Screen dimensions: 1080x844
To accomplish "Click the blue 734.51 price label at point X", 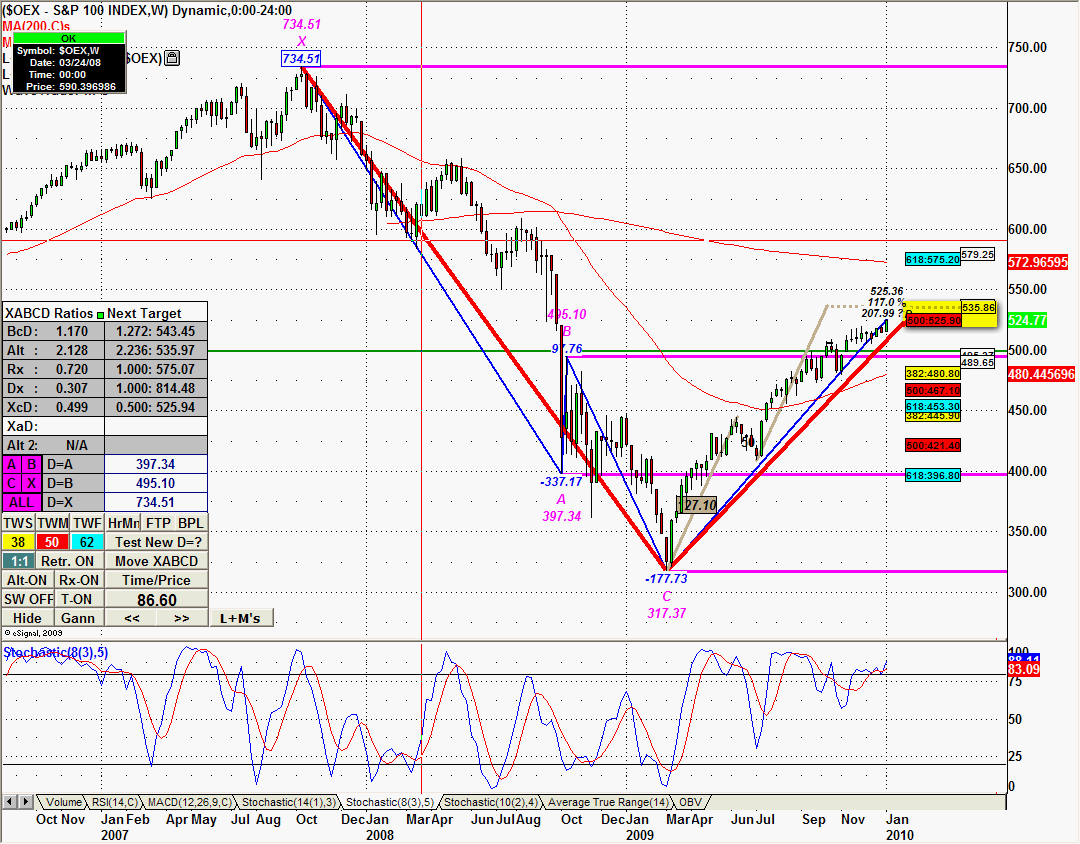I will 301,60.
